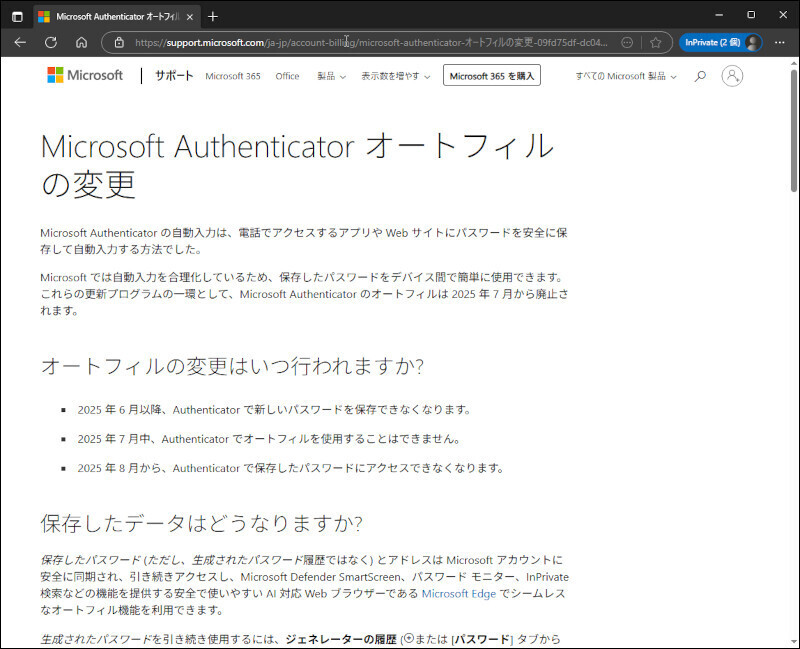Go back with the browser back arrow
The width and height of the screenshot is (800, 649).
pyautogui.click(x=20, y=42)
